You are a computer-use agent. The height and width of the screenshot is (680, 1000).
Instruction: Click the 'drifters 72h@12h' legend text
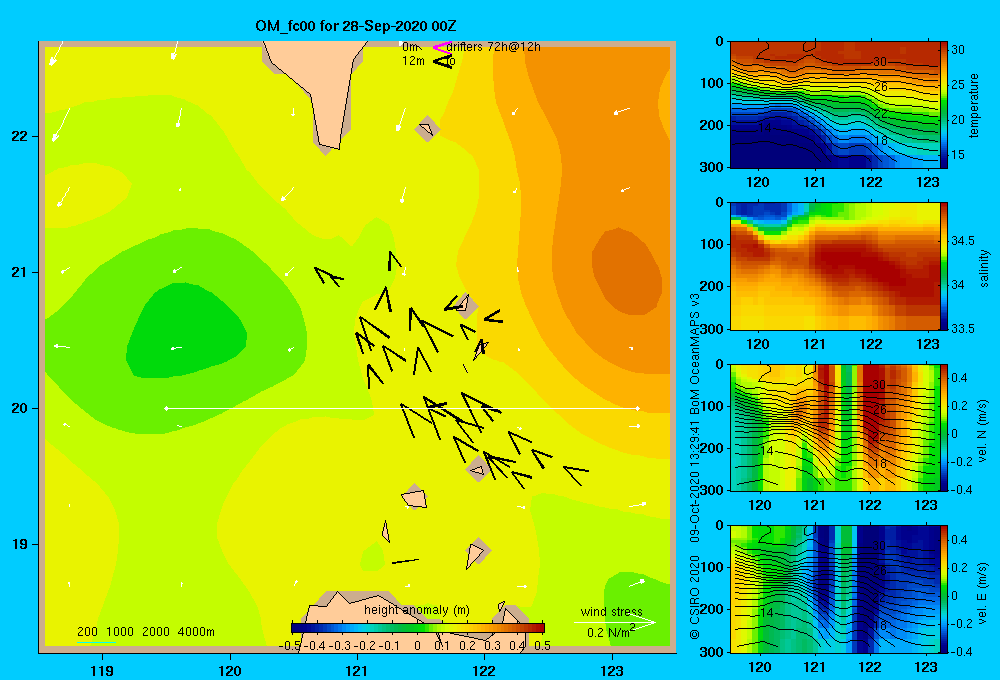[493, 47]
